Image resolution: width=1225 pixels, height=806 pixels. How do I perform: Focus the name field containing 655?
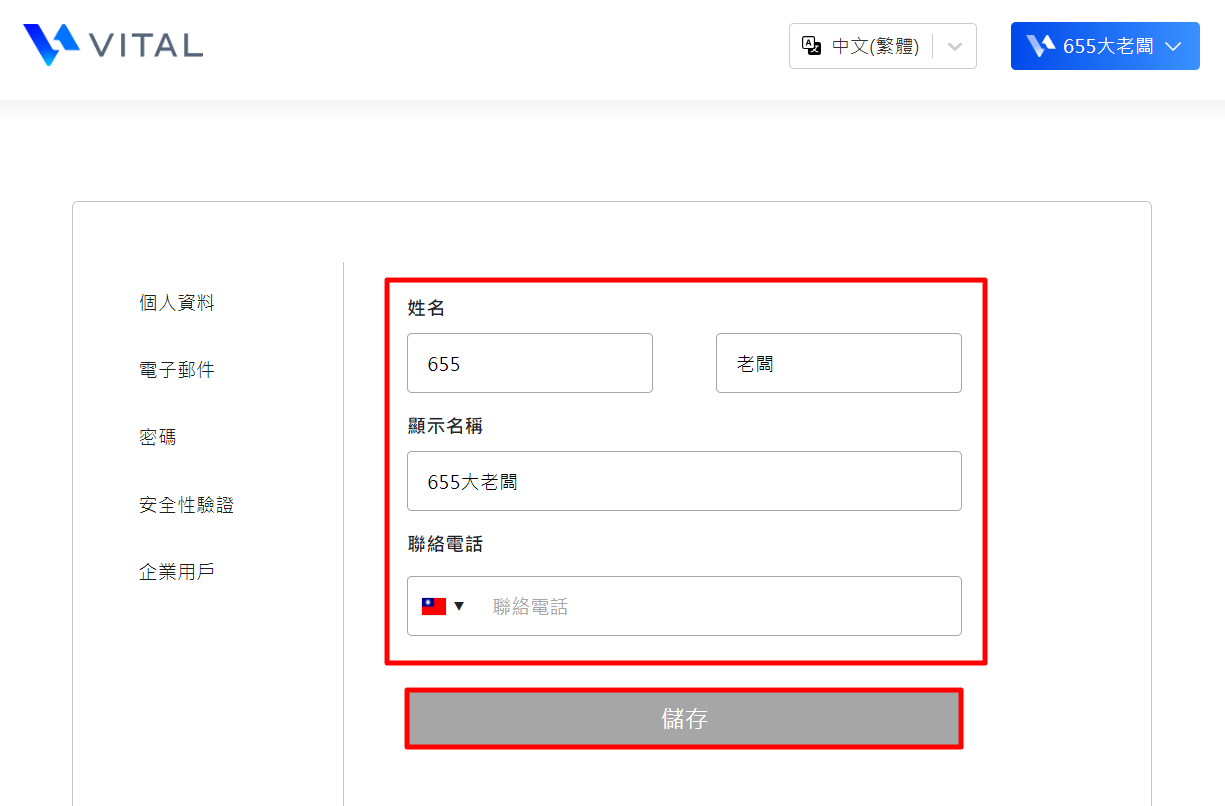(x=529, y=363)
